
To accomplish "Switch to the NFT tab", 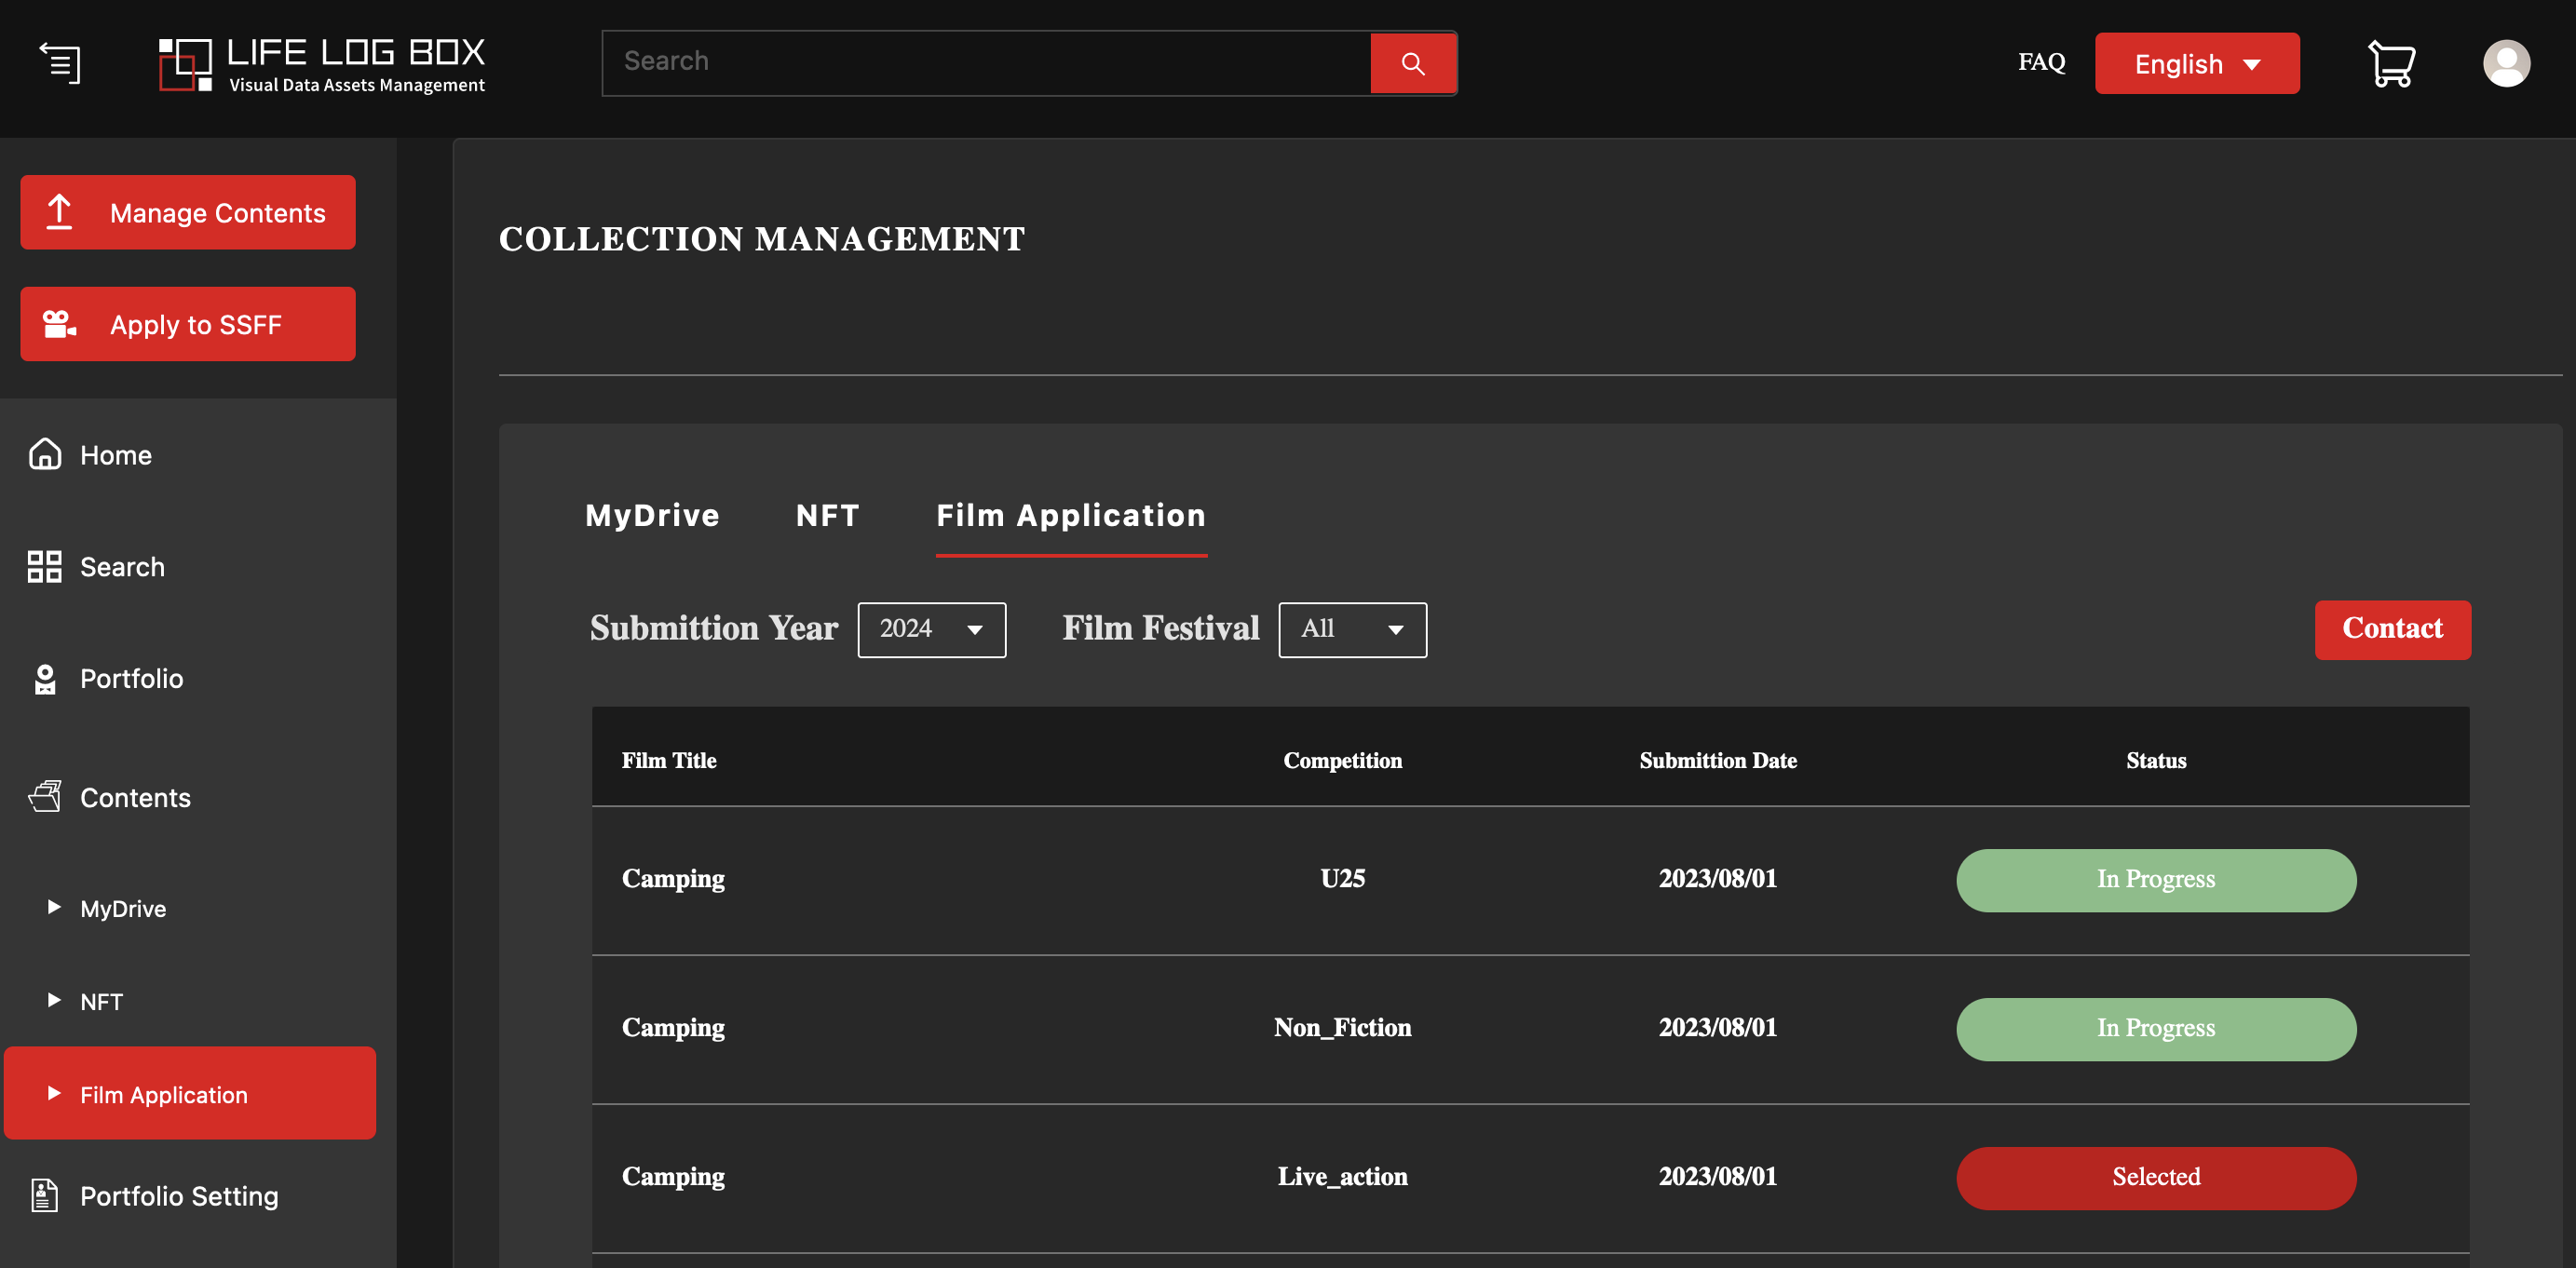I will pos(827,515).
